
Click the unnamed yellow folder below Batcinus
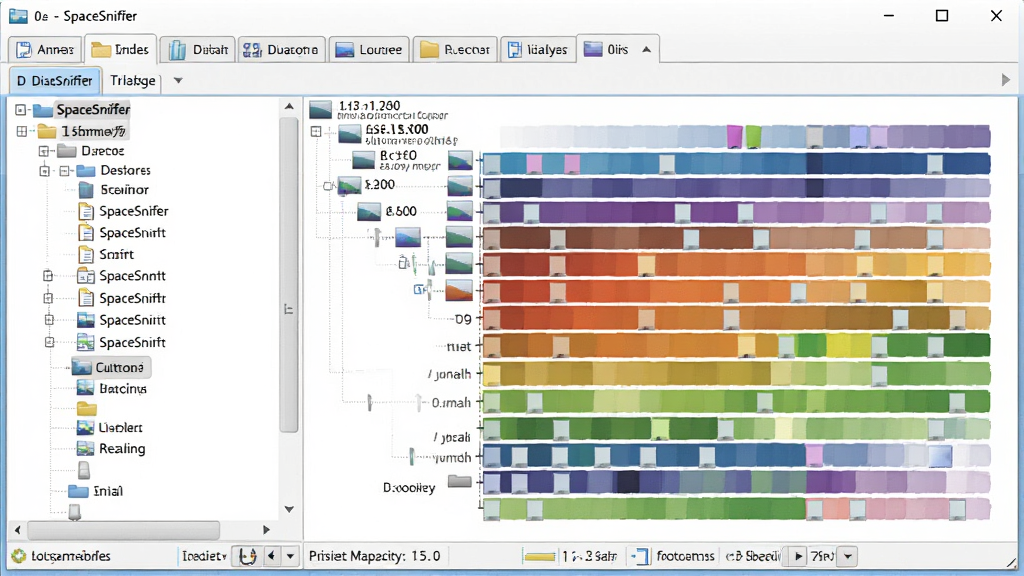pos(87,409)
